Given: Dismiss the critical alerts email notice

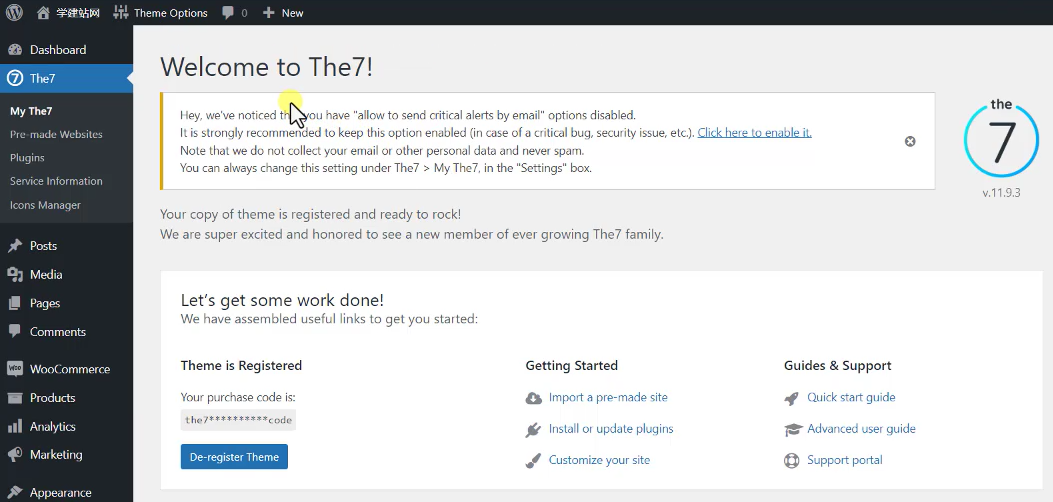Looking at the screenshot, I should tap(910, 141).
